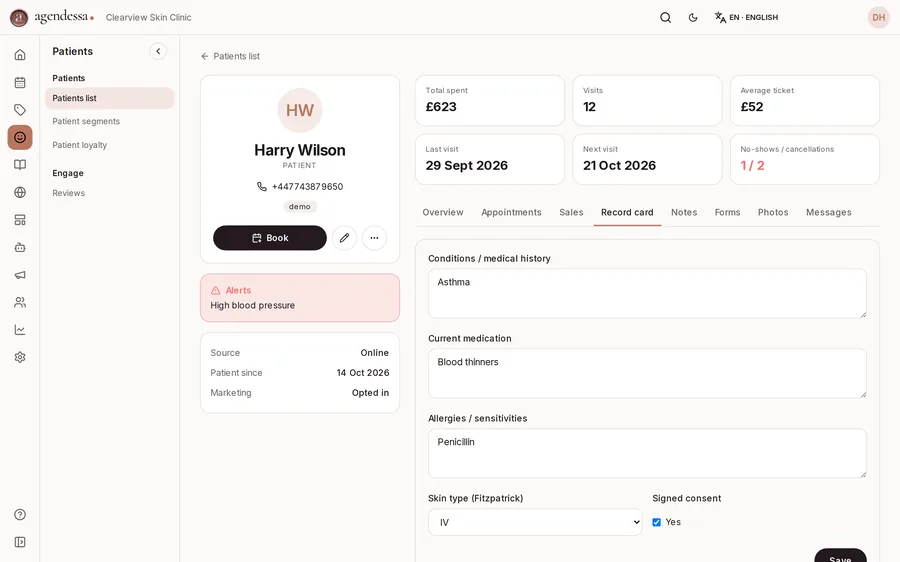Switch to the Appointments tab
Screen dimensions: 900x562
511,212
